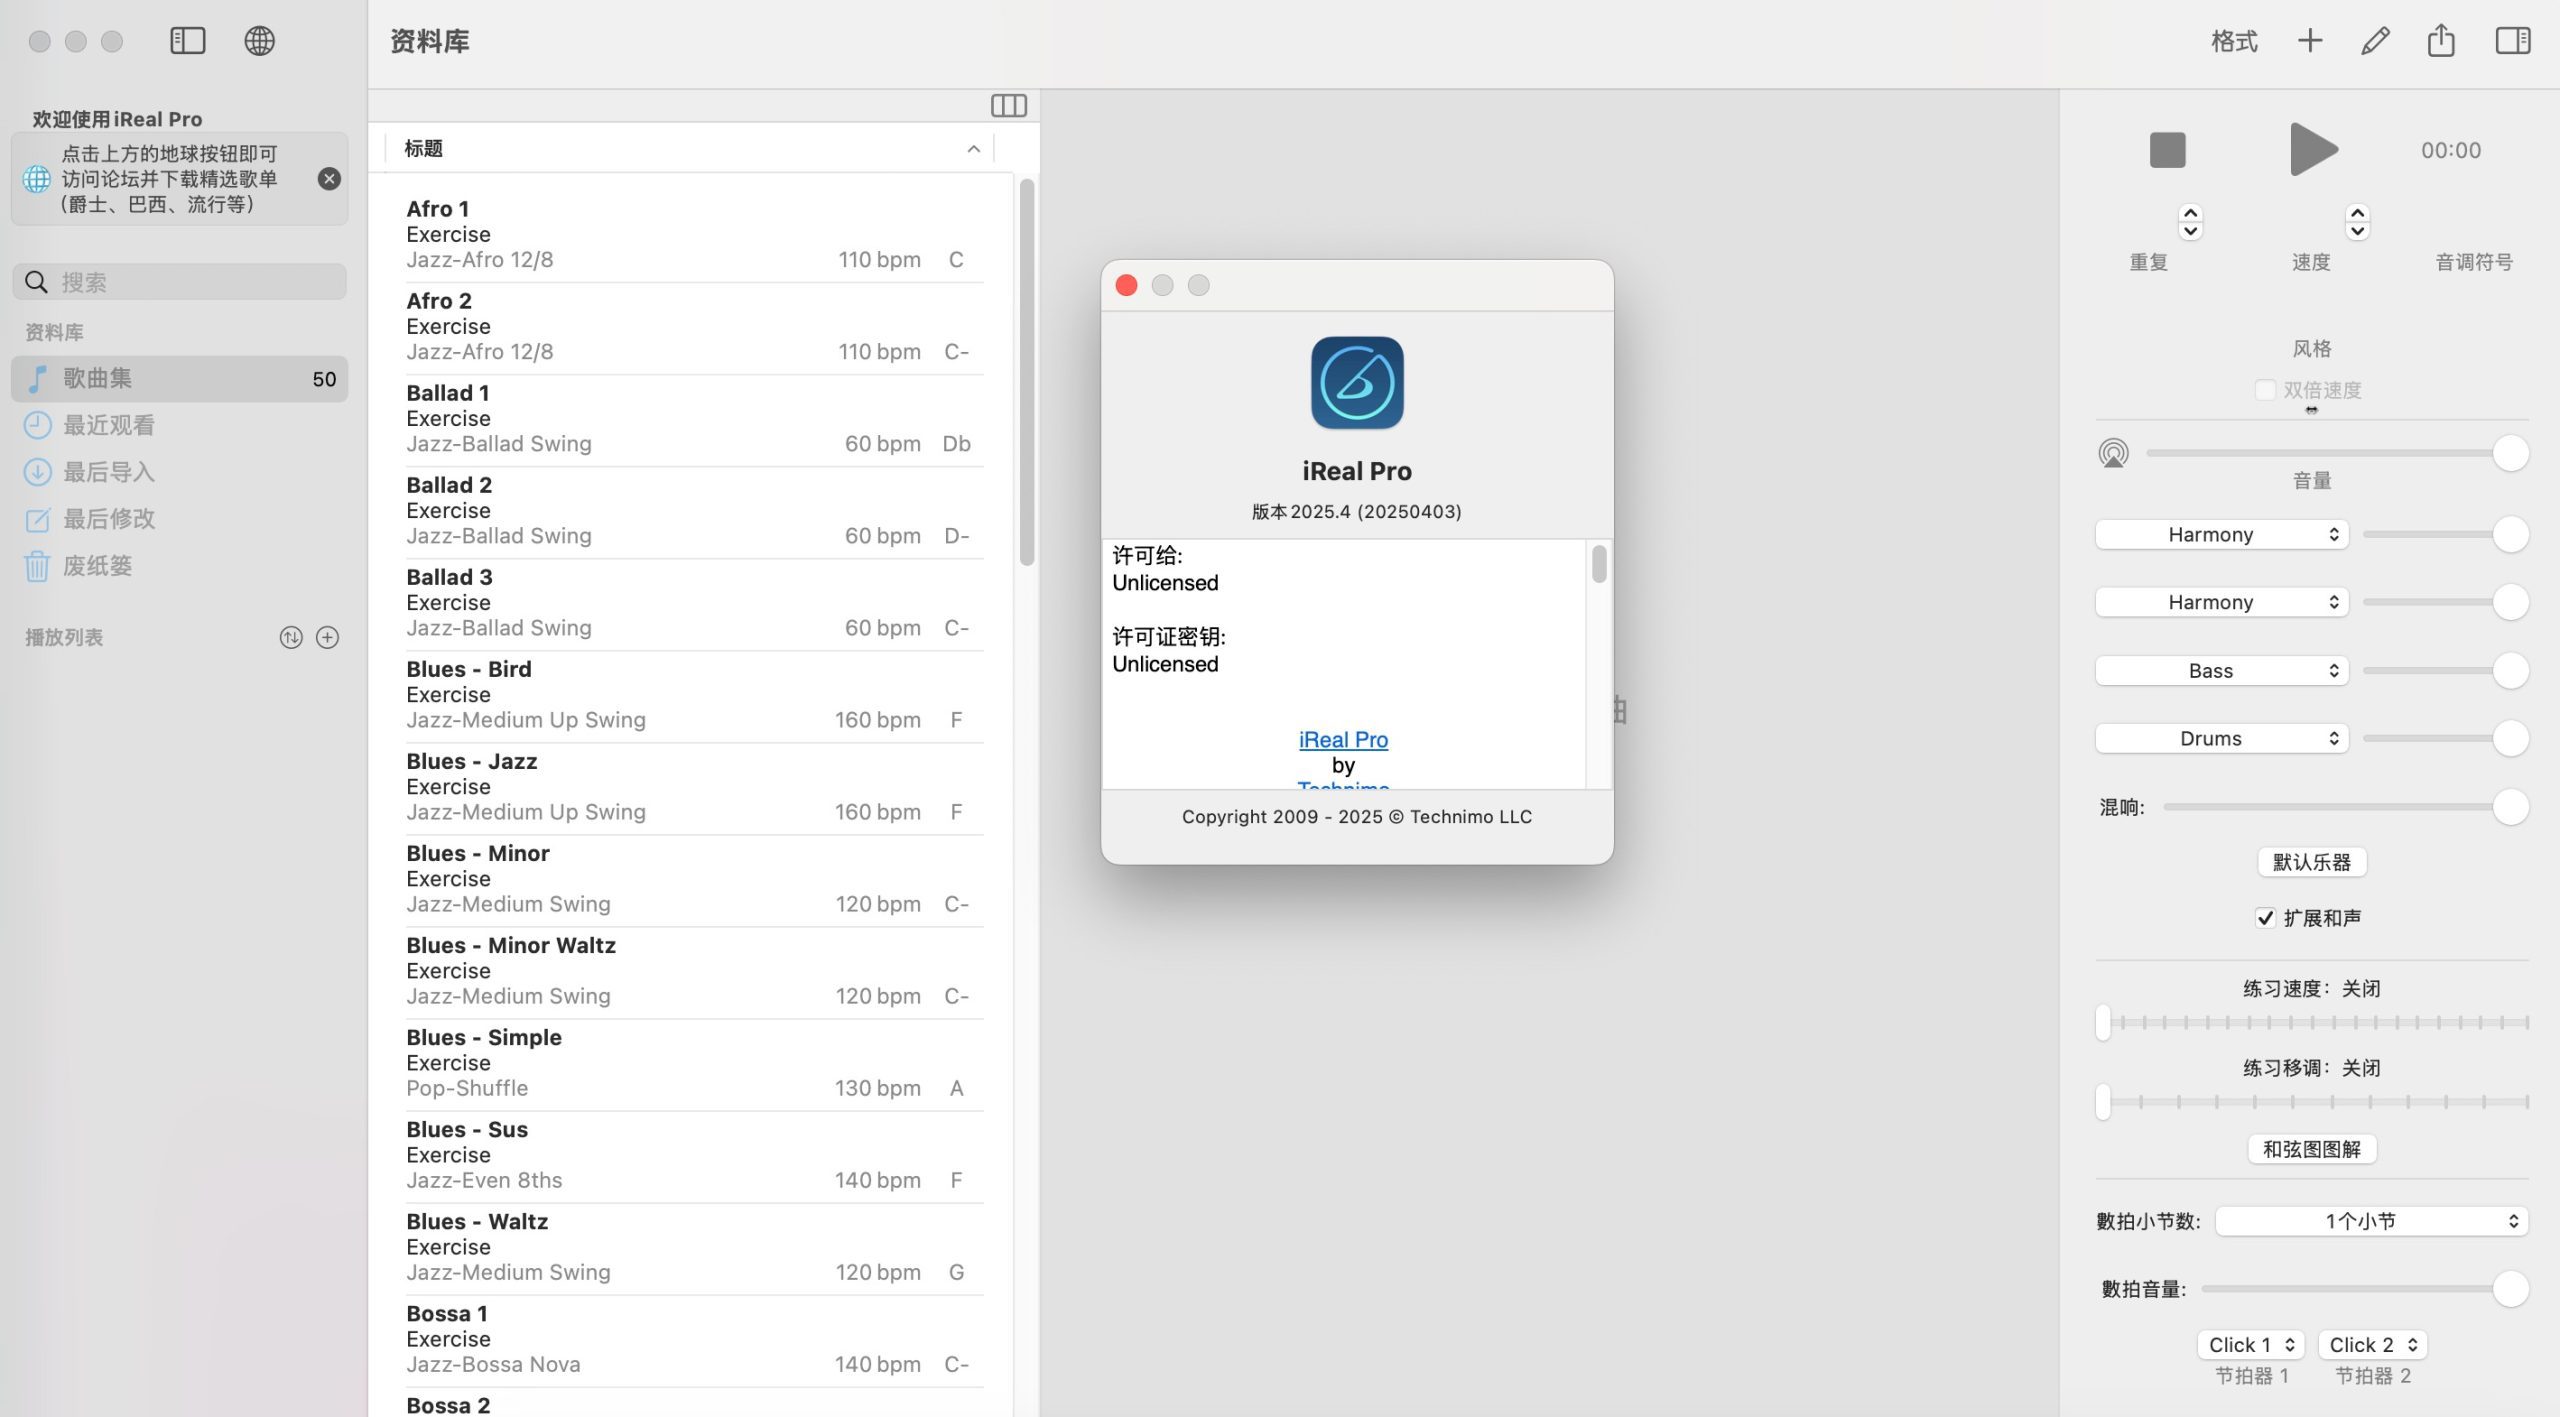Add a new playlist with plus icon
The width and height of the screenshot is (2560, 1417).
(x=327, y=638)
